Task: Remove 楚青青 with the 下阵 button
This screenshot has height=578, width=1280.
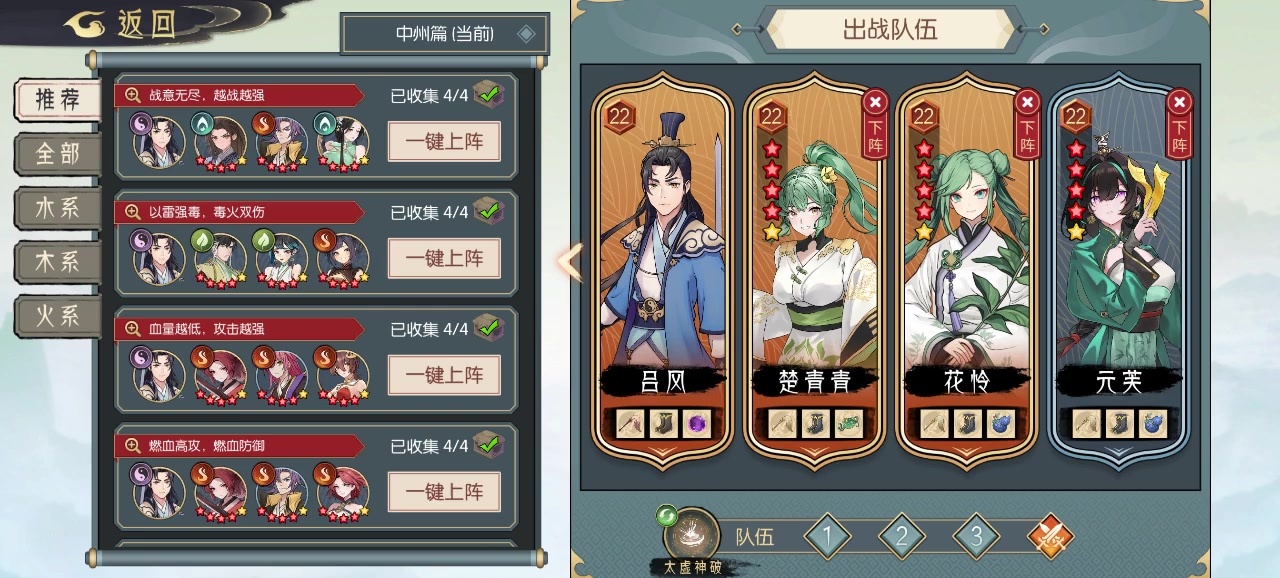Action: (x=875, y=123)
